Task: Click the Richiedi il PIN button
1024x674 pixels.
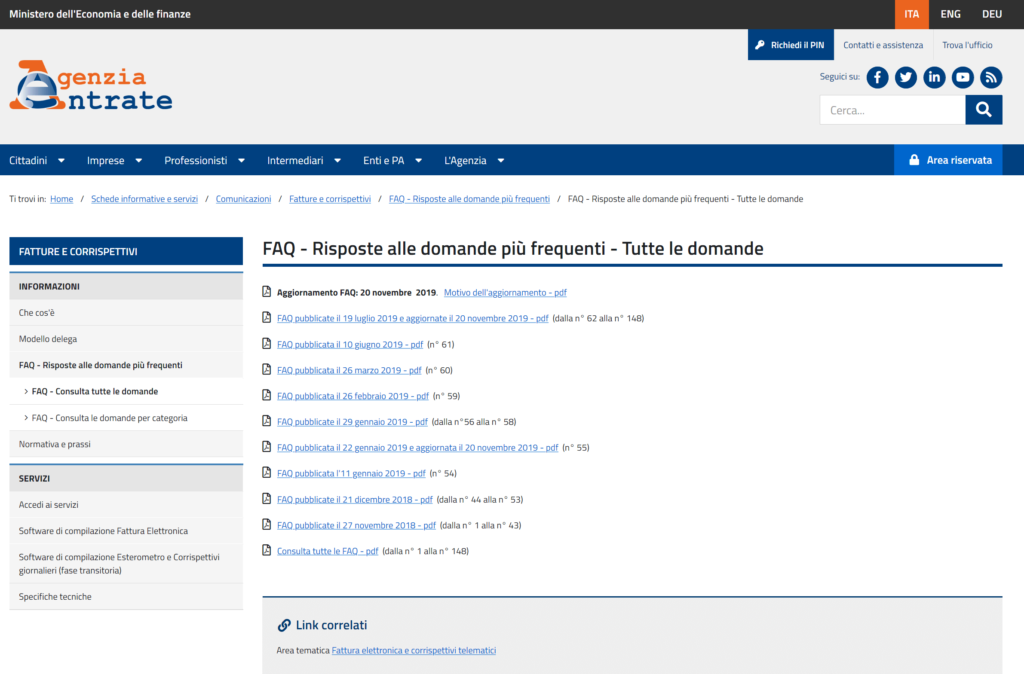Action: 791,45
